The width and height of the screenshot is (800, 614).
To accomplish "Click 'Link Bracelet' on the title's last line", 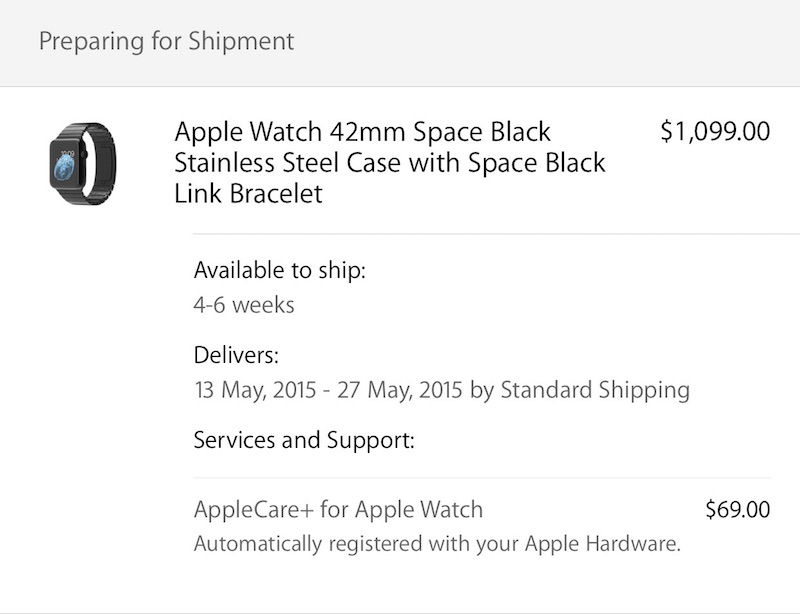I will coord(248,193).
